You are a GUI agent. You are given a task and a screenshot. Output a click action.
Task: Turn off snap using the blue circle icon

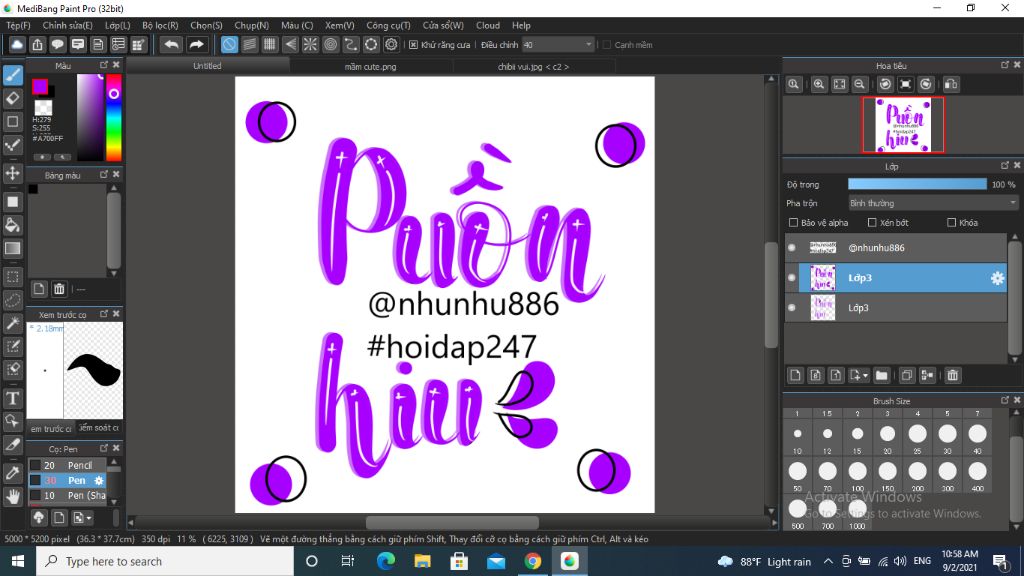[229, 44]
